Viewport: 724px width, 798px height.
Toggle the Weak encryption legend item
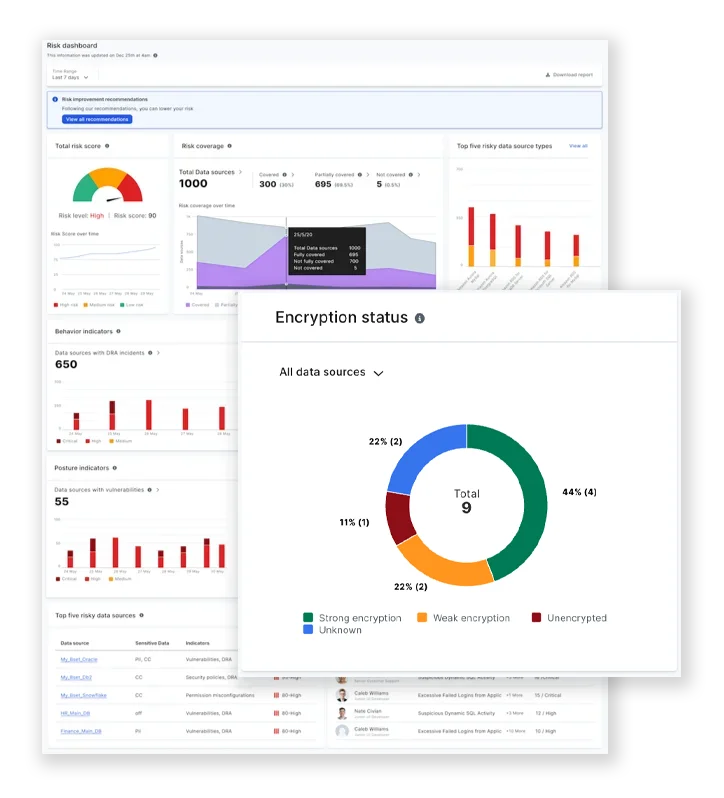coord(463,618)
